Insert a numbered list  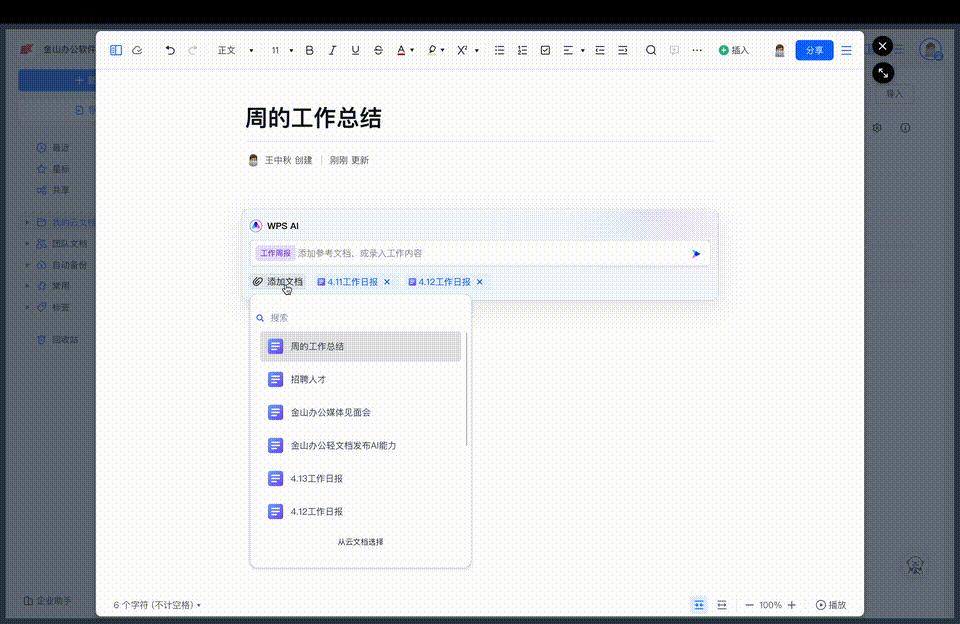pyautogui.click(x=522, y=50)
